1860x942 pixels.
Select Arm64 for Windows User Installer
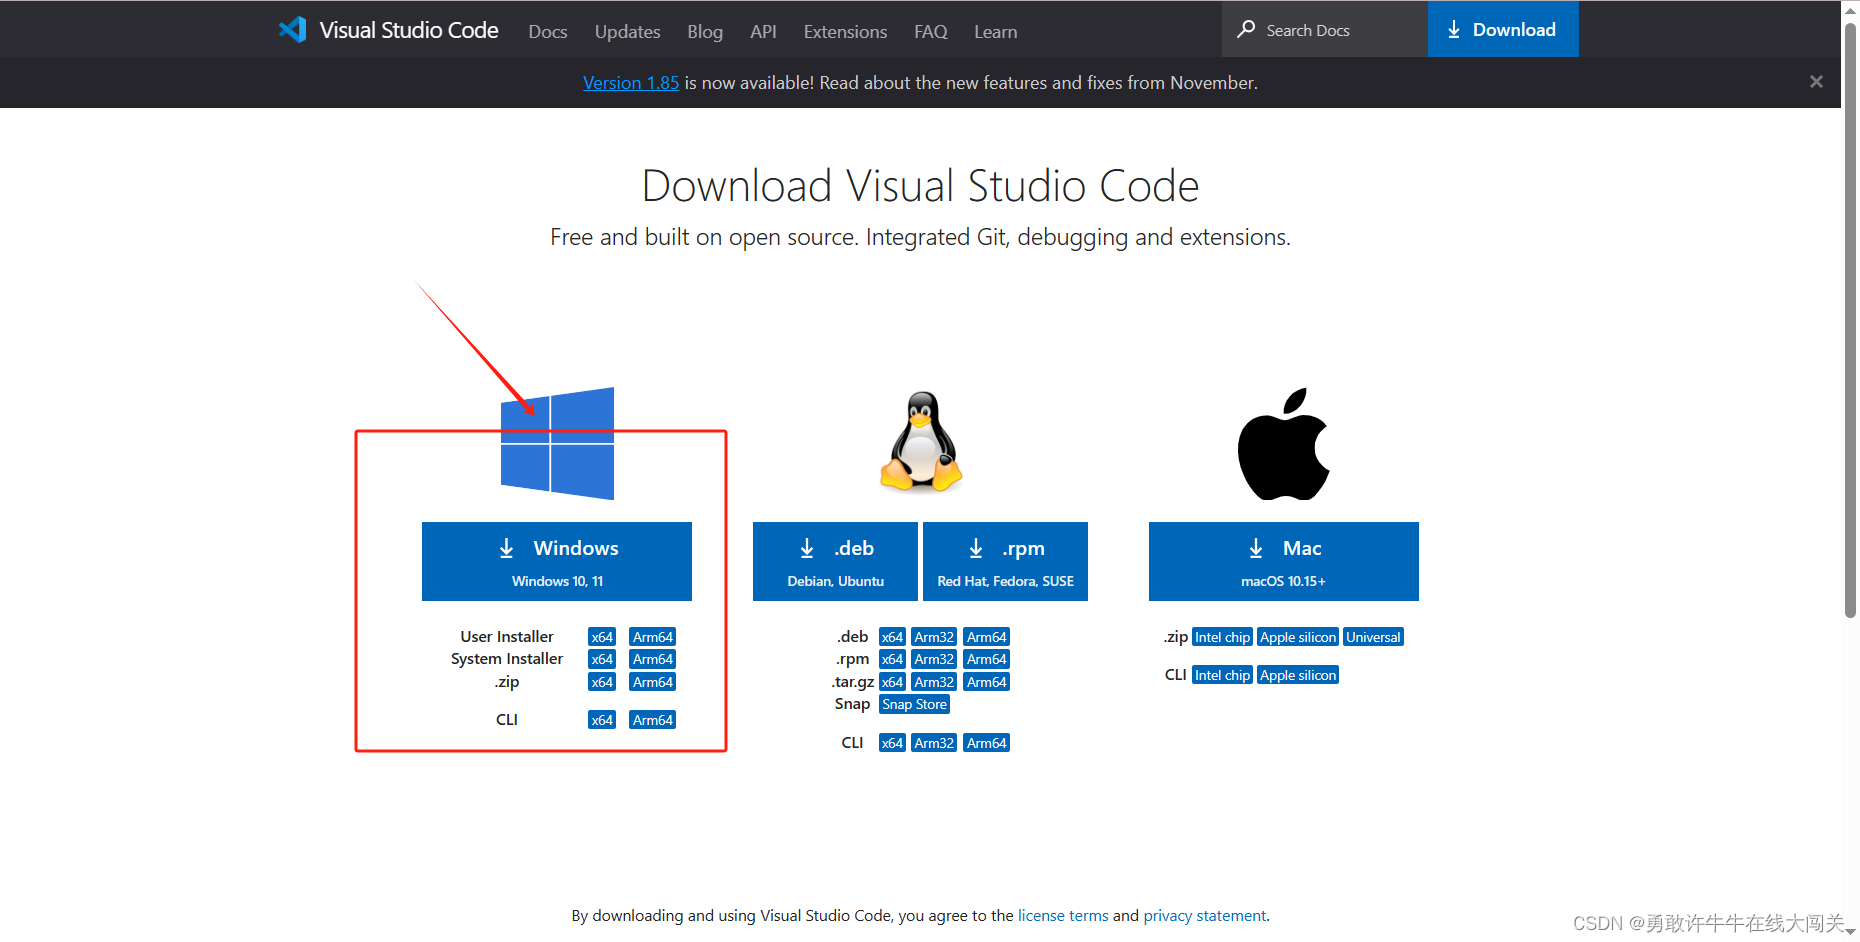(653, 637)
